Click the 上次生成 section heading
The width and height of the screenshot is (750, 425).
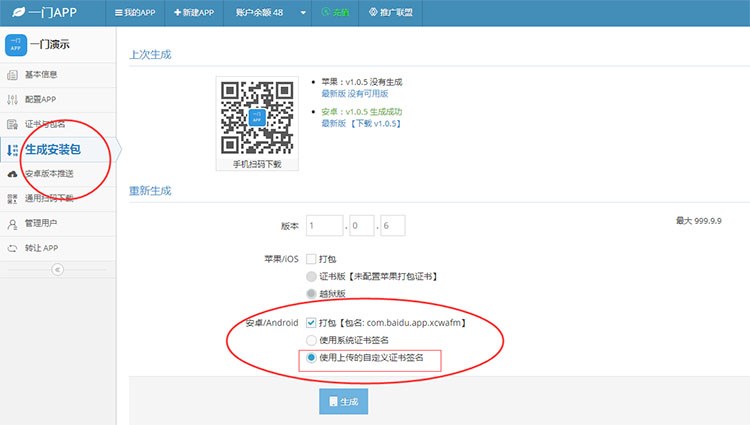(x=150, y=54)
